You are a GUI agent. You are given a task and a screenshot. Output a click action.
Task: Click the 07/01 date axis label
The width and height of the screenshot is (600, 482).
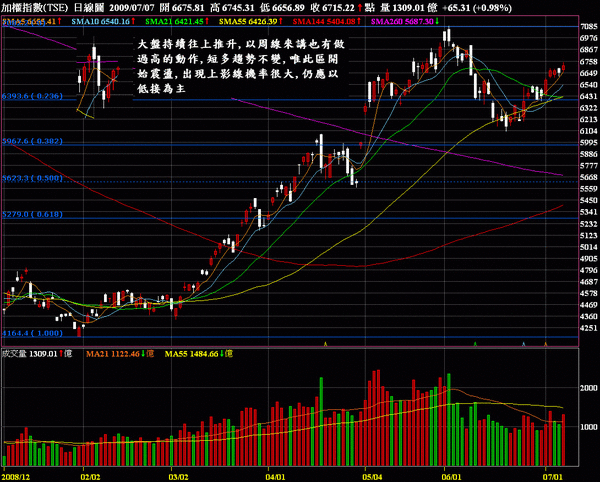click(x=553, y=477)
